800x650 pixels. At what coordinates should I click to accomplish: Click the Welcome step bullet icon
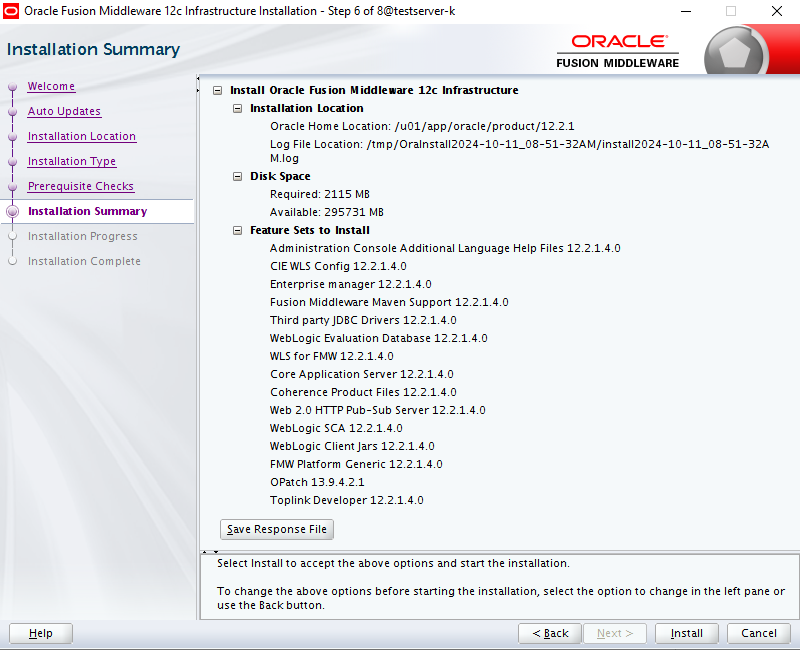(13, 87)
